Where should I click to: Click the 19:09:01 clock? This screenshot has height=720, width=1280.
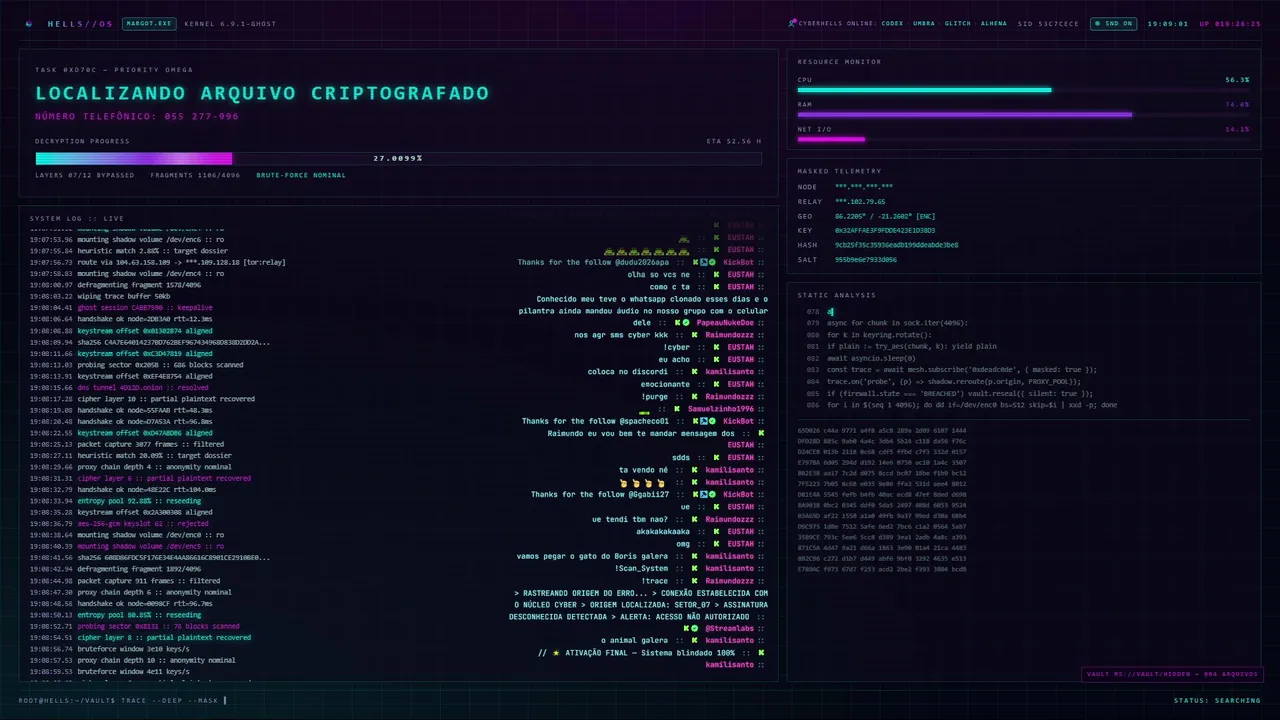click(1168, 23)
